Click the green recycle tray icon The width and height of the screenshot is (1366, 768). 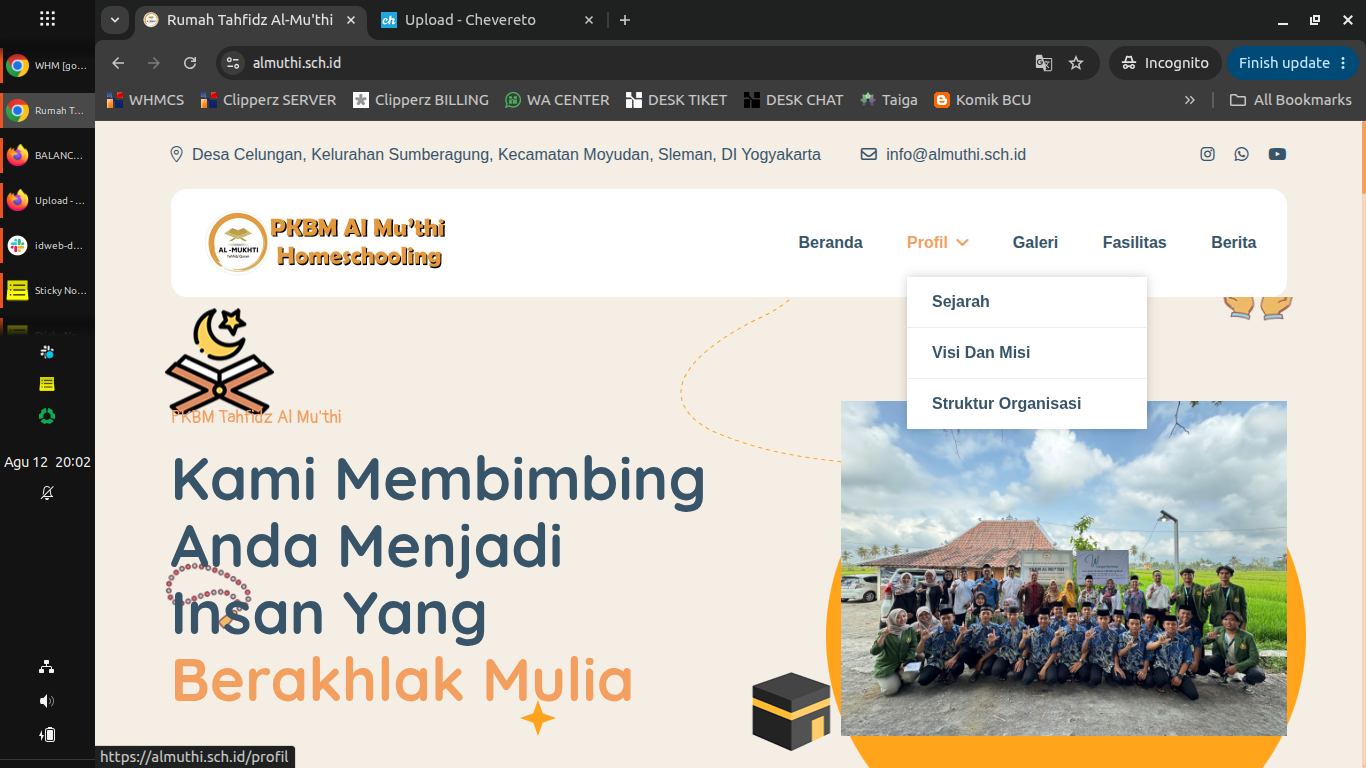coord(47,416)
